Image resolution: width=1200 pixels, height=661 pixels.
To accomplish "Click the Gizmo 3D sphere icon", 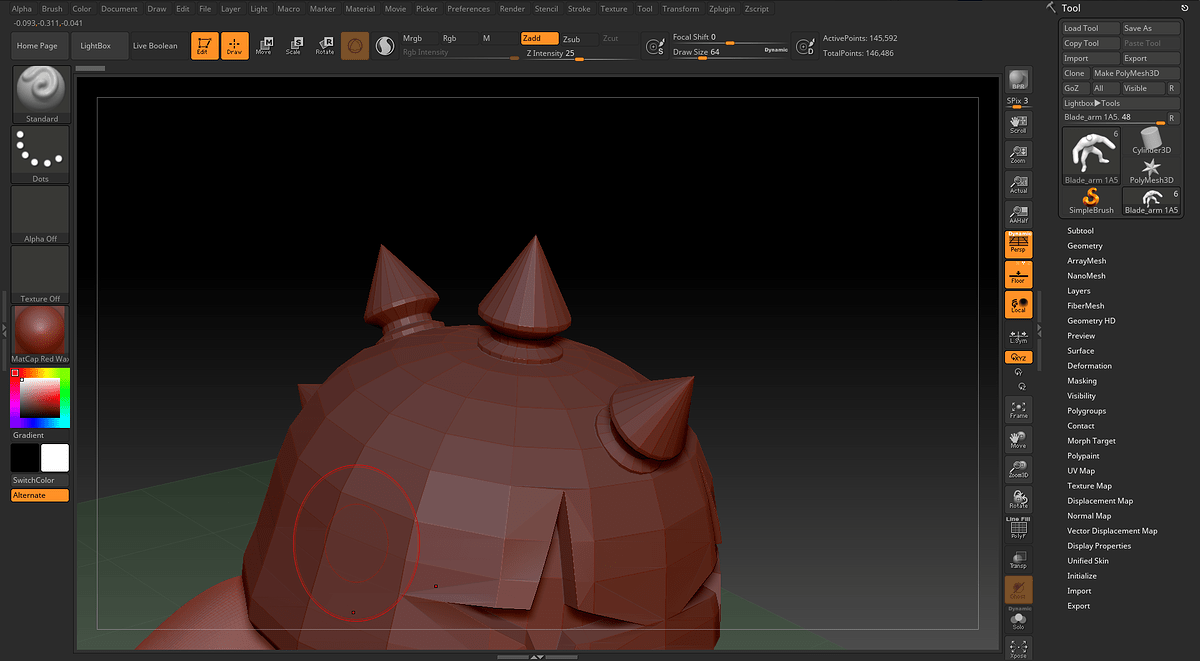I will click(355, 45).
